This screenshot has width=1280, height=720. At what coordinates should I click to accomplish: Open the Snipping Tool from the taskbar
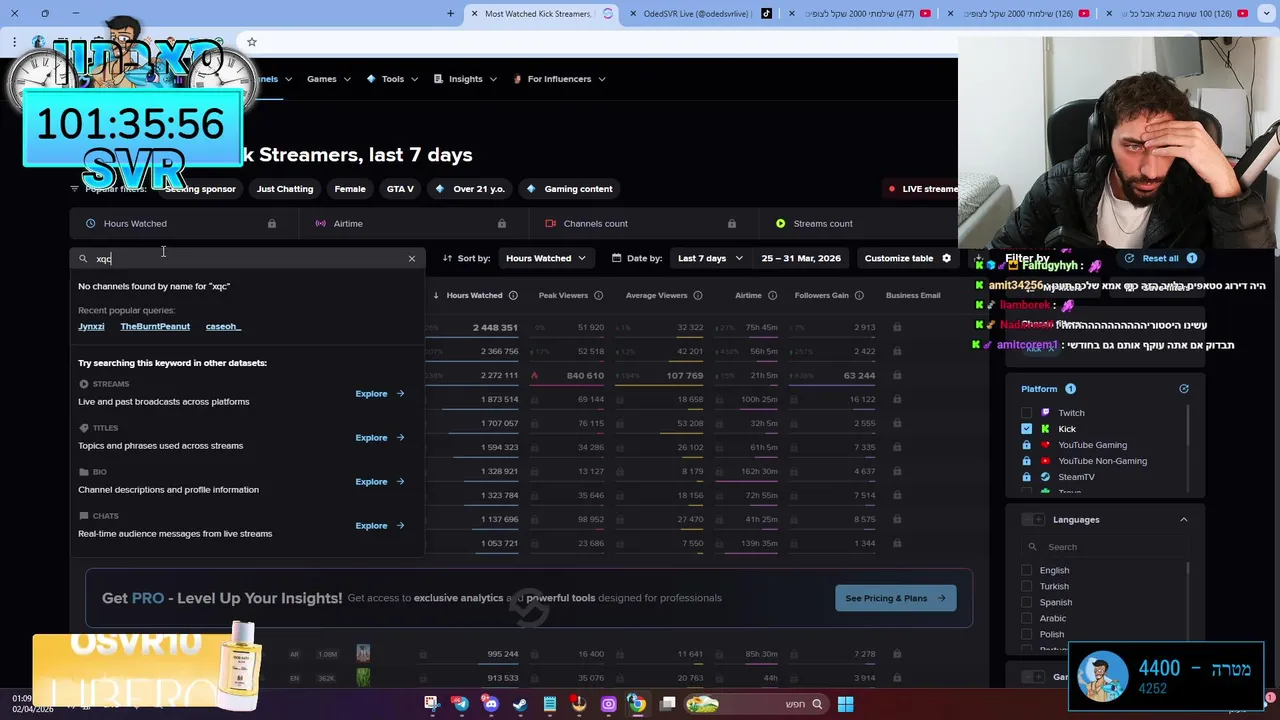point(431,704)
